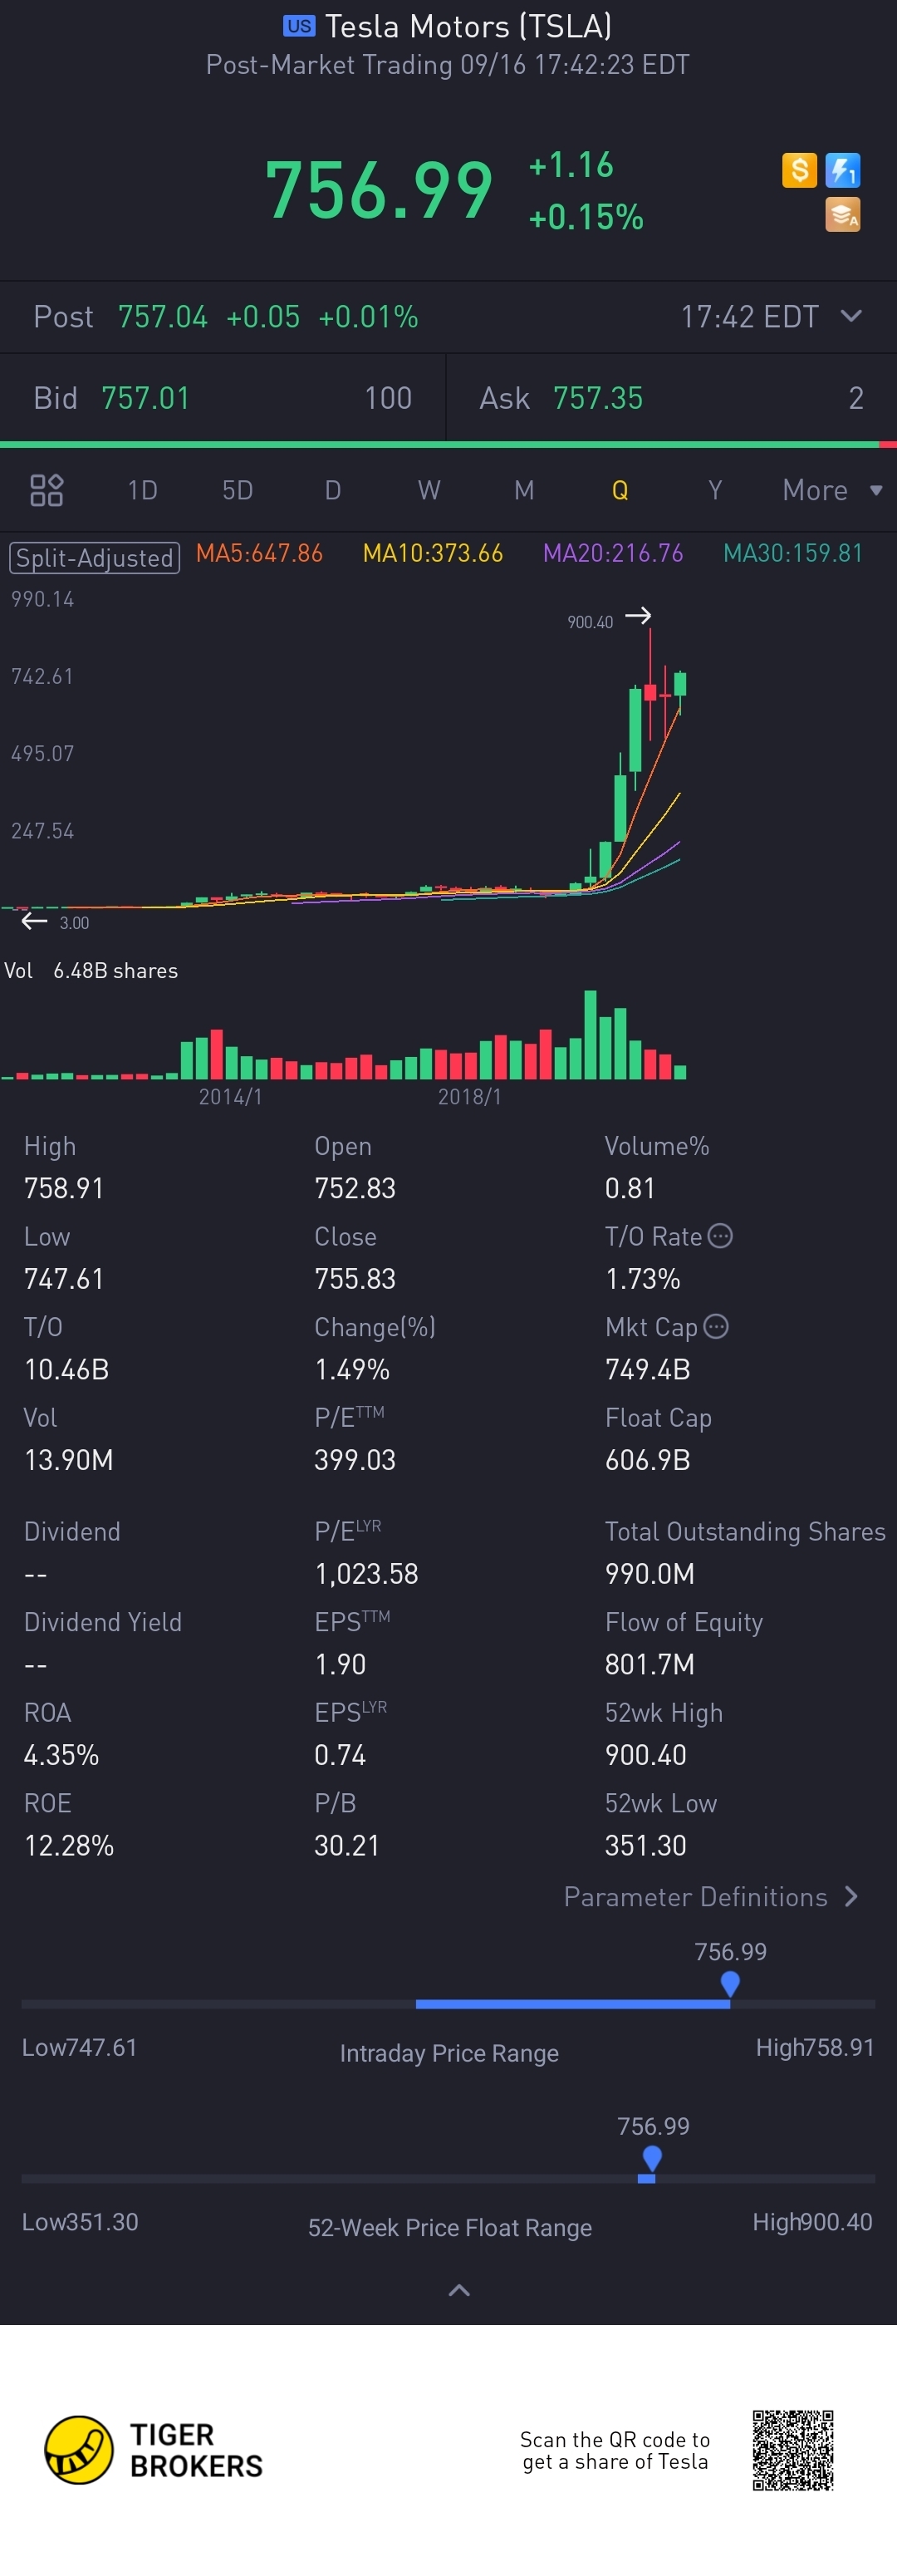Tap the orange dollar-sign S icon

(799, 170)
